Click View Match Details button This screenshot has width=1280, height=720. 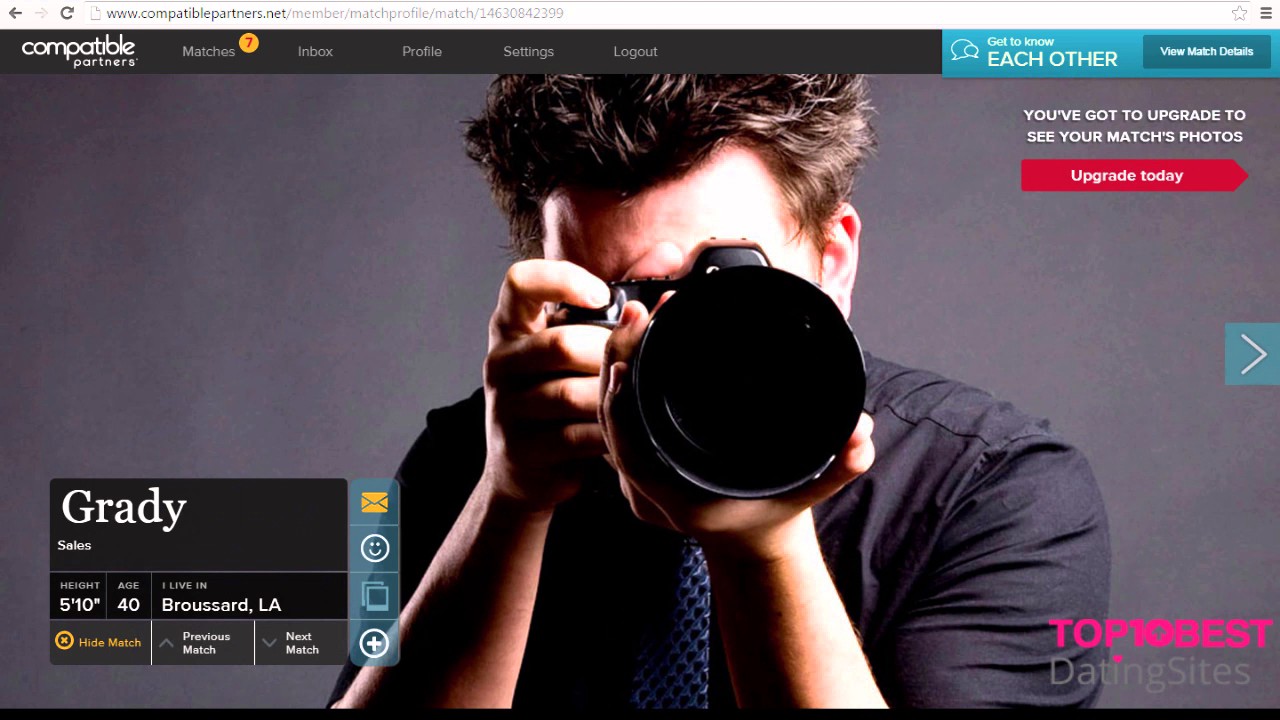click(x=1206, y=52)
